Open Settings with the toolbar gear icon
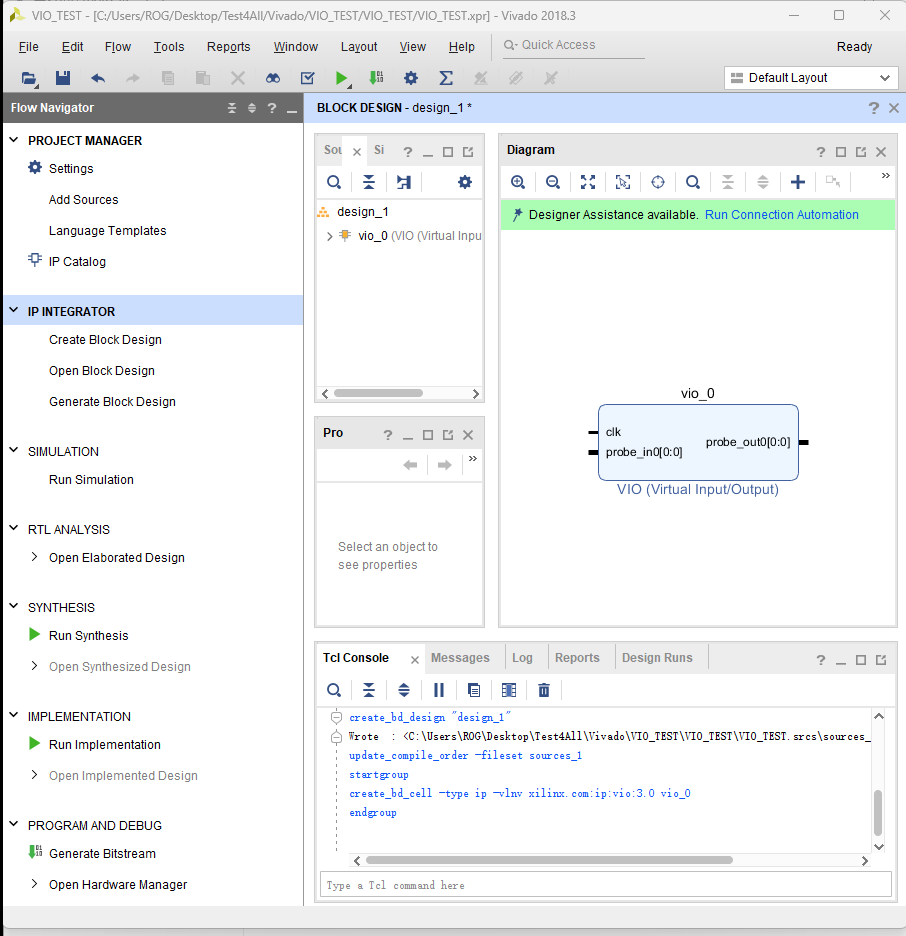The height and width of the screenshot is (936, 906). click(411, 78)
